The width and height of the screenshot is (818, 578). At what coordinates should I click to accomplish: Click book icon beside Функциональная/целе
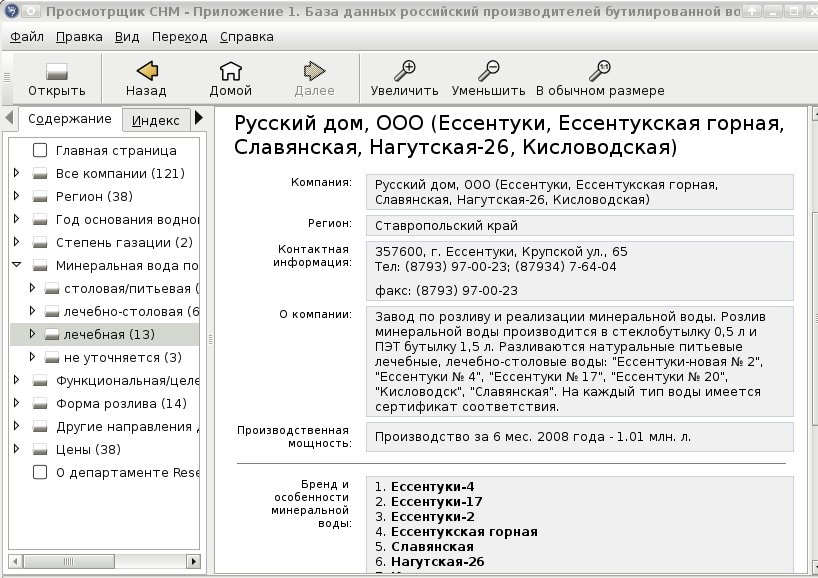click(x=40, y=380)
